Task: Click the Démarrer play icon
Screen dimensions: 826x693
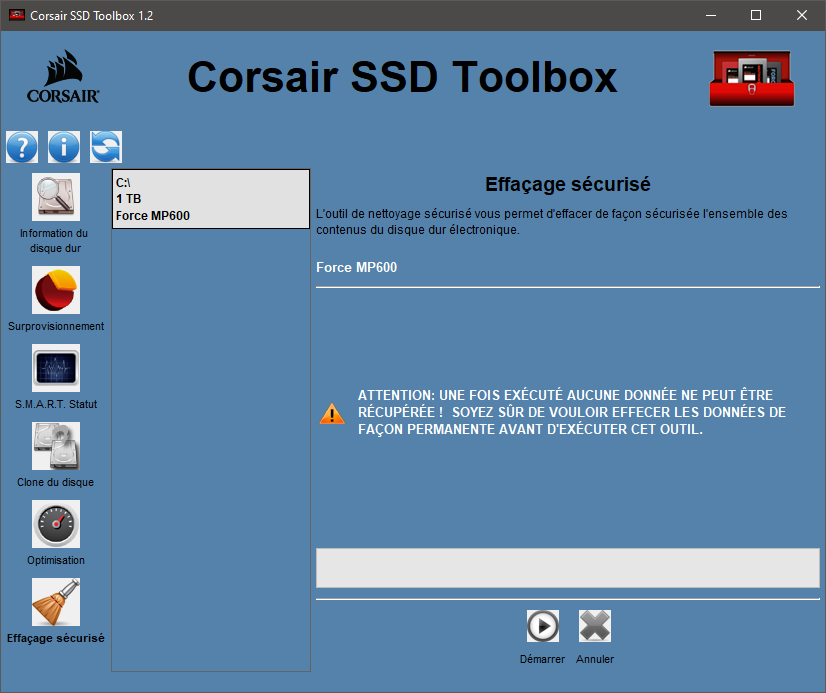Action: pyautogui.click(x=543, y=626)
